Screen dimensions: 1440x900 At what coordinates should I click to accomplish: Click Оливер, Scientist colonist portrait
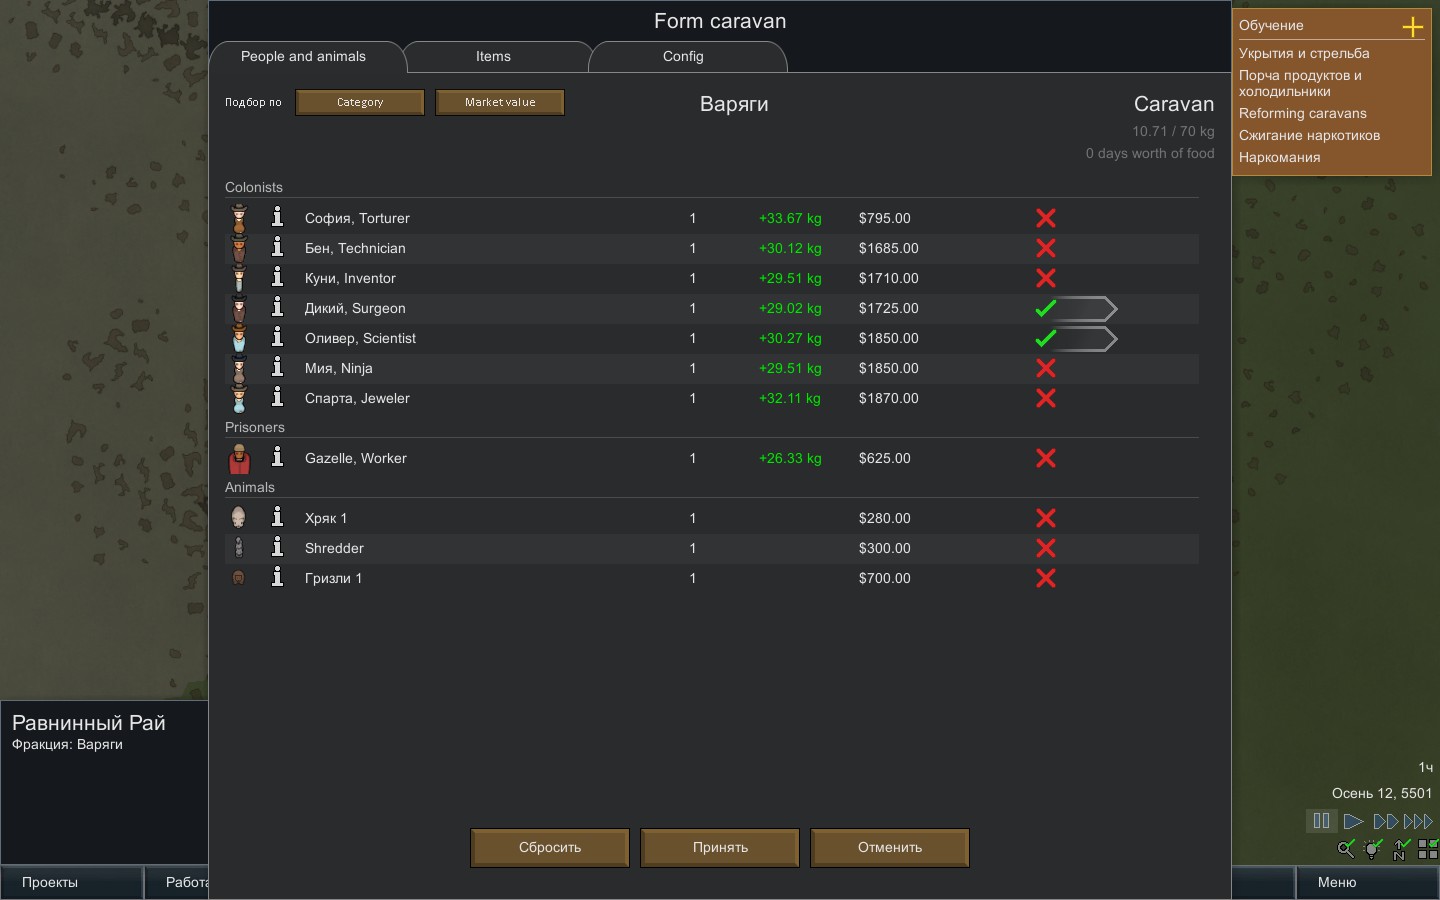click(239, 338)
